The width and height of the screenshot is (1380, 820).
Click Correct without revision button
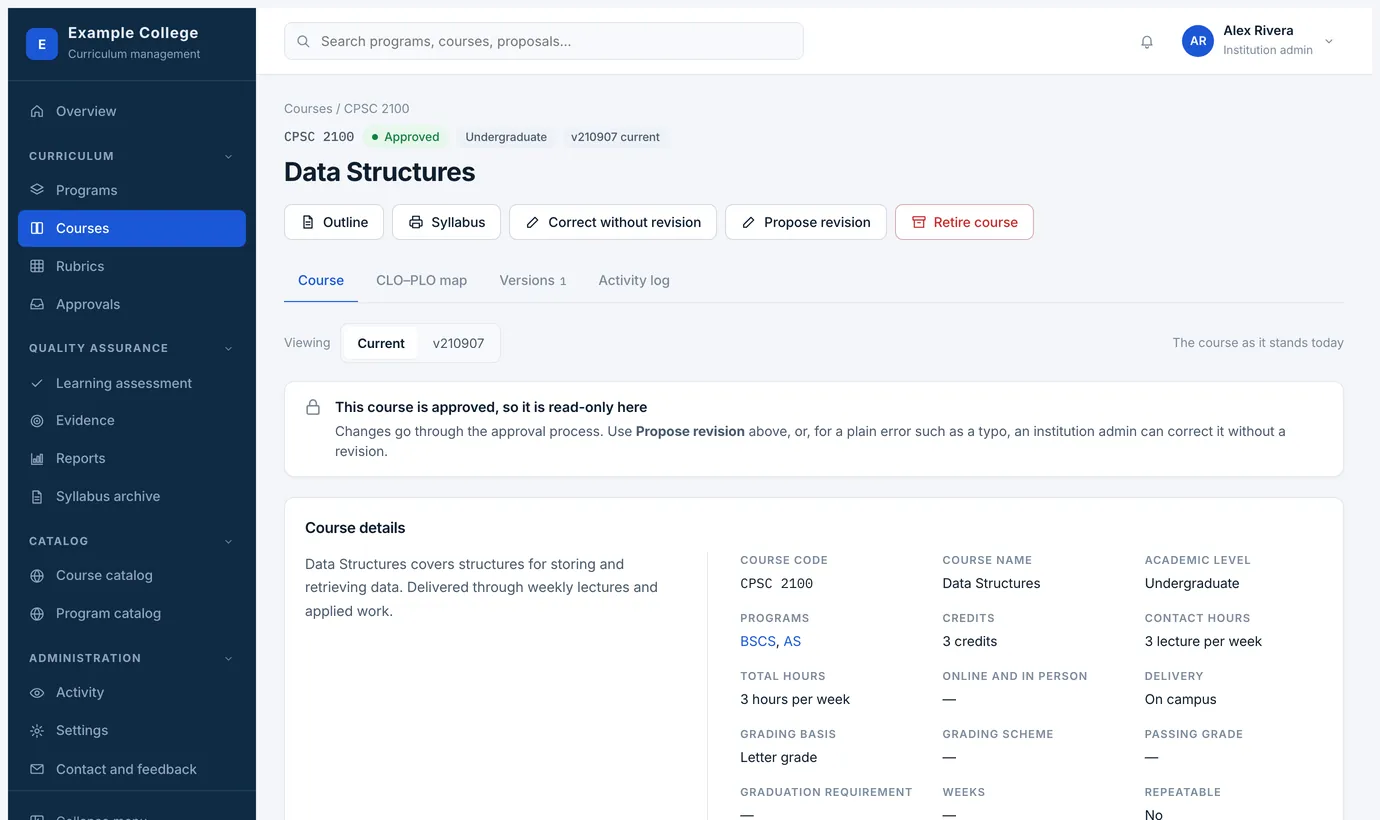pyautogui.click(x=613, y=222)
